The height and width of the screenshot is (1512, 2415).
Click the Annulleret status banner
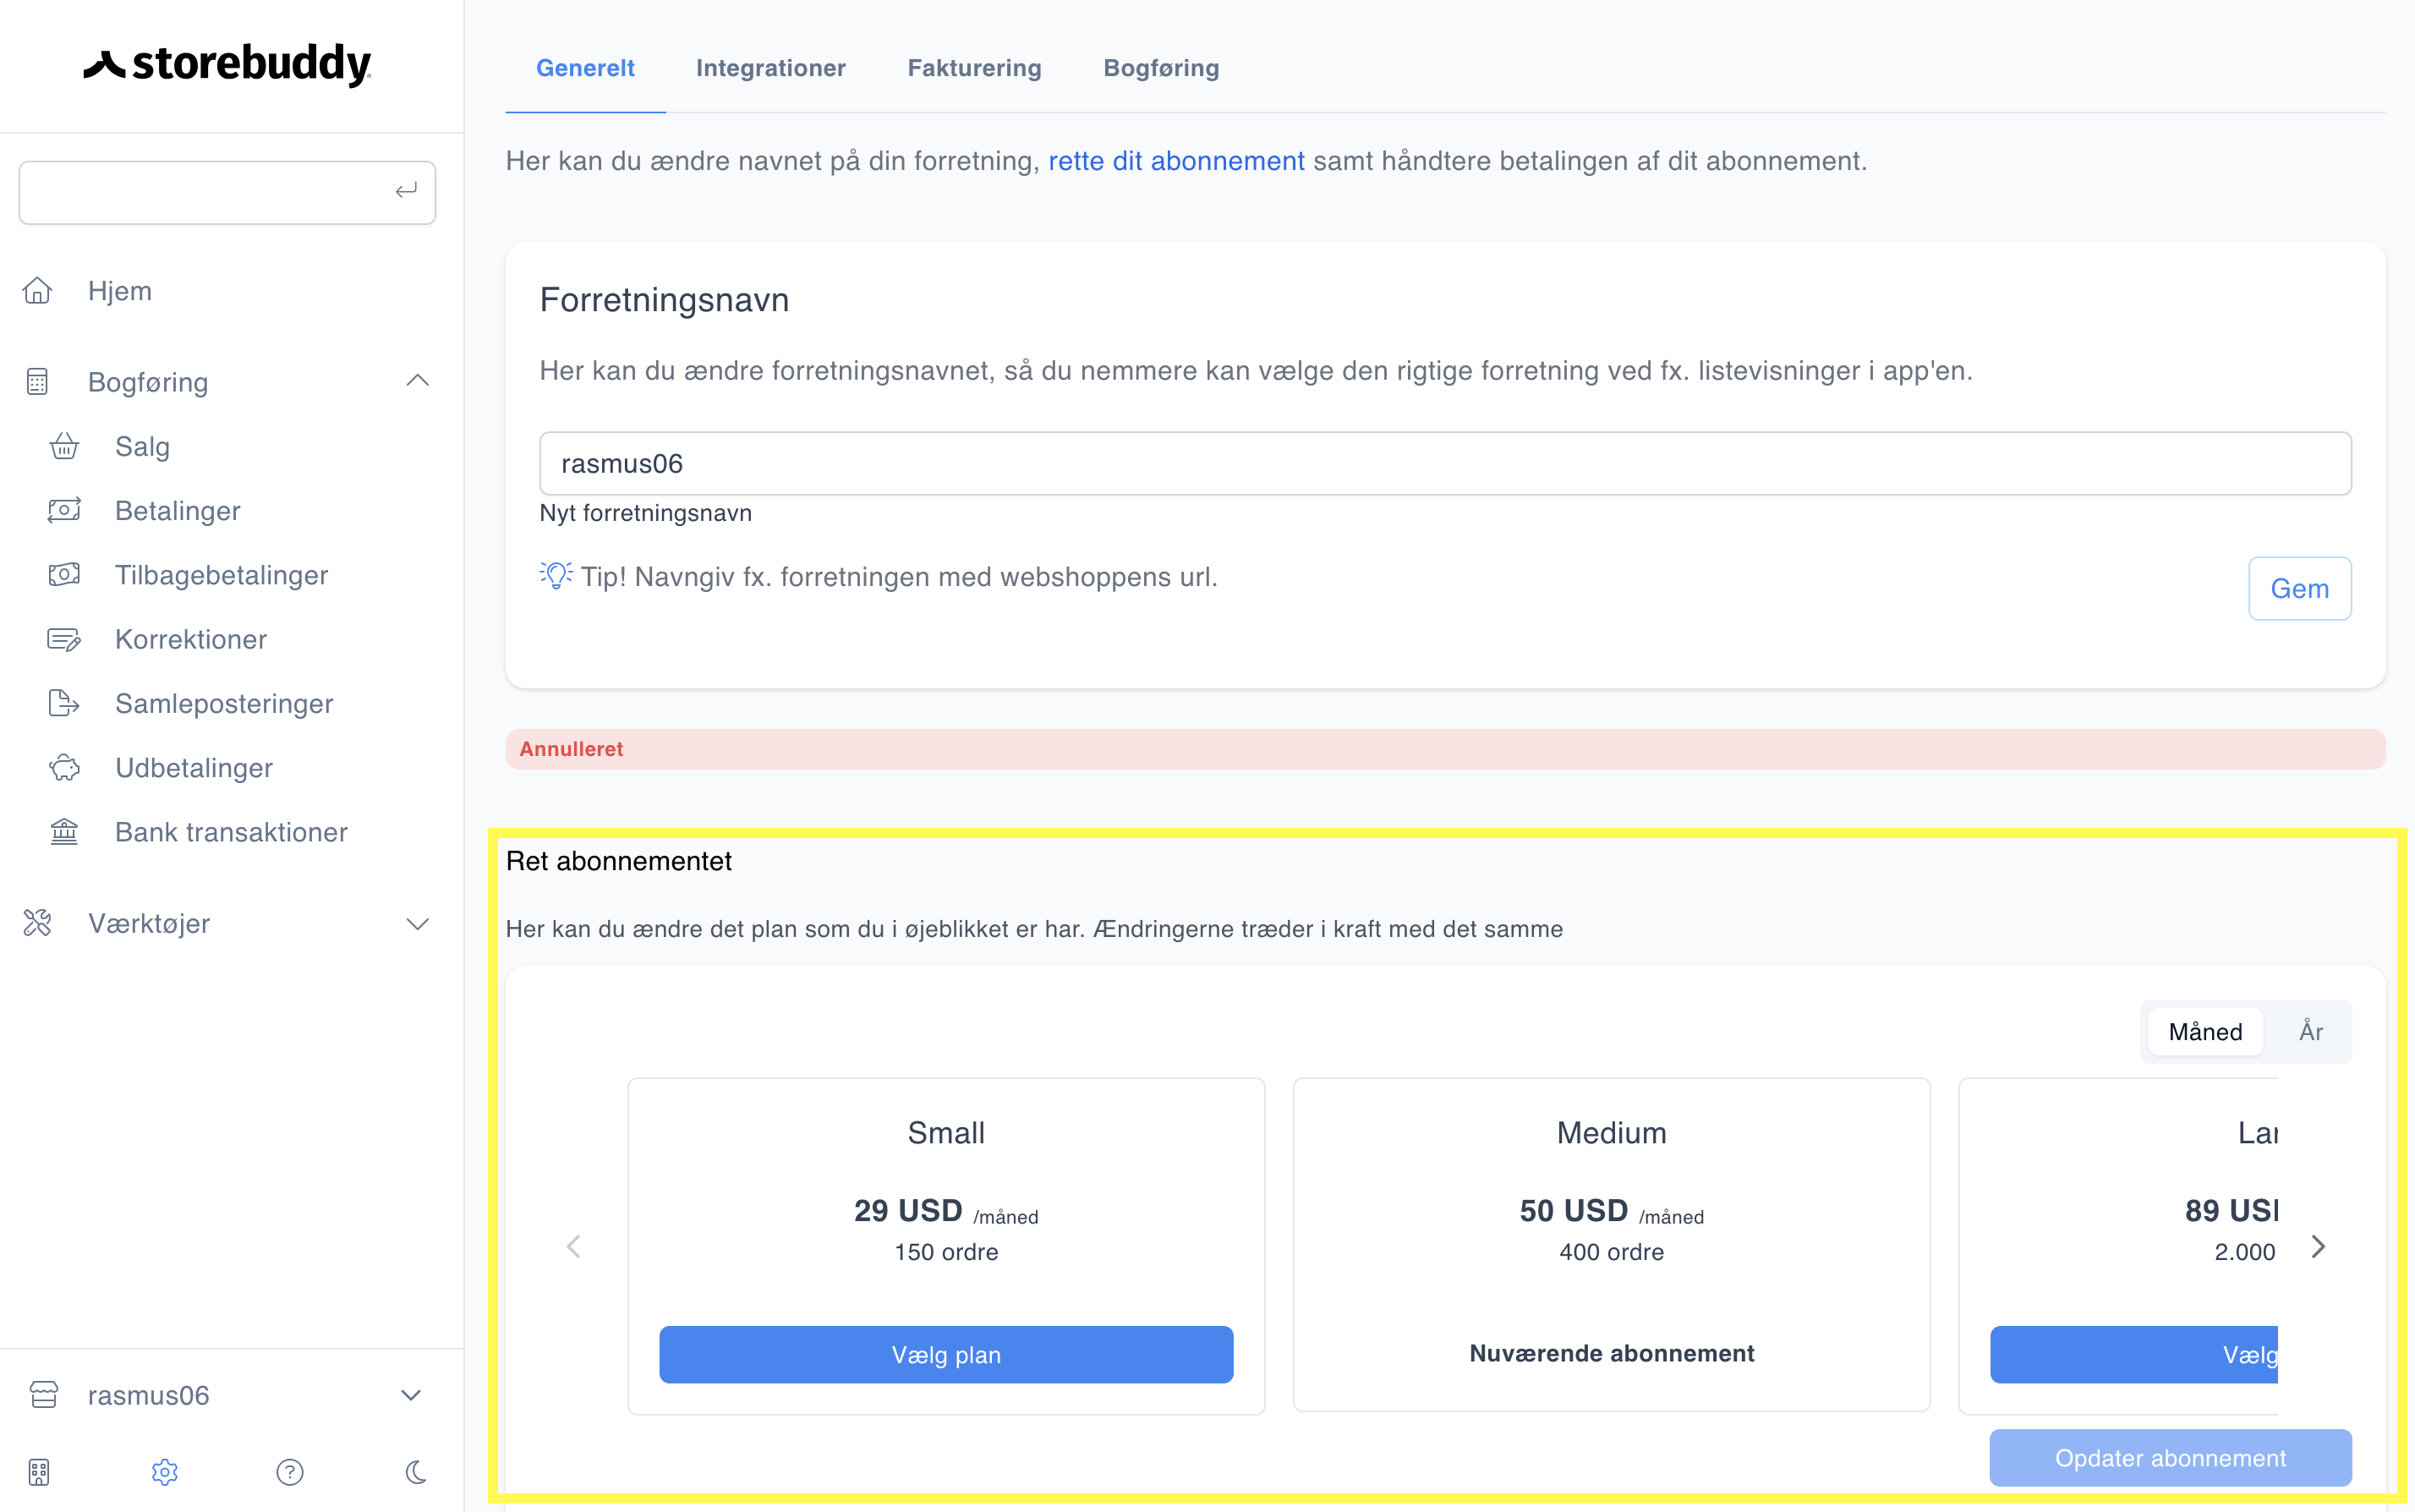click(x=1445, y=749)
